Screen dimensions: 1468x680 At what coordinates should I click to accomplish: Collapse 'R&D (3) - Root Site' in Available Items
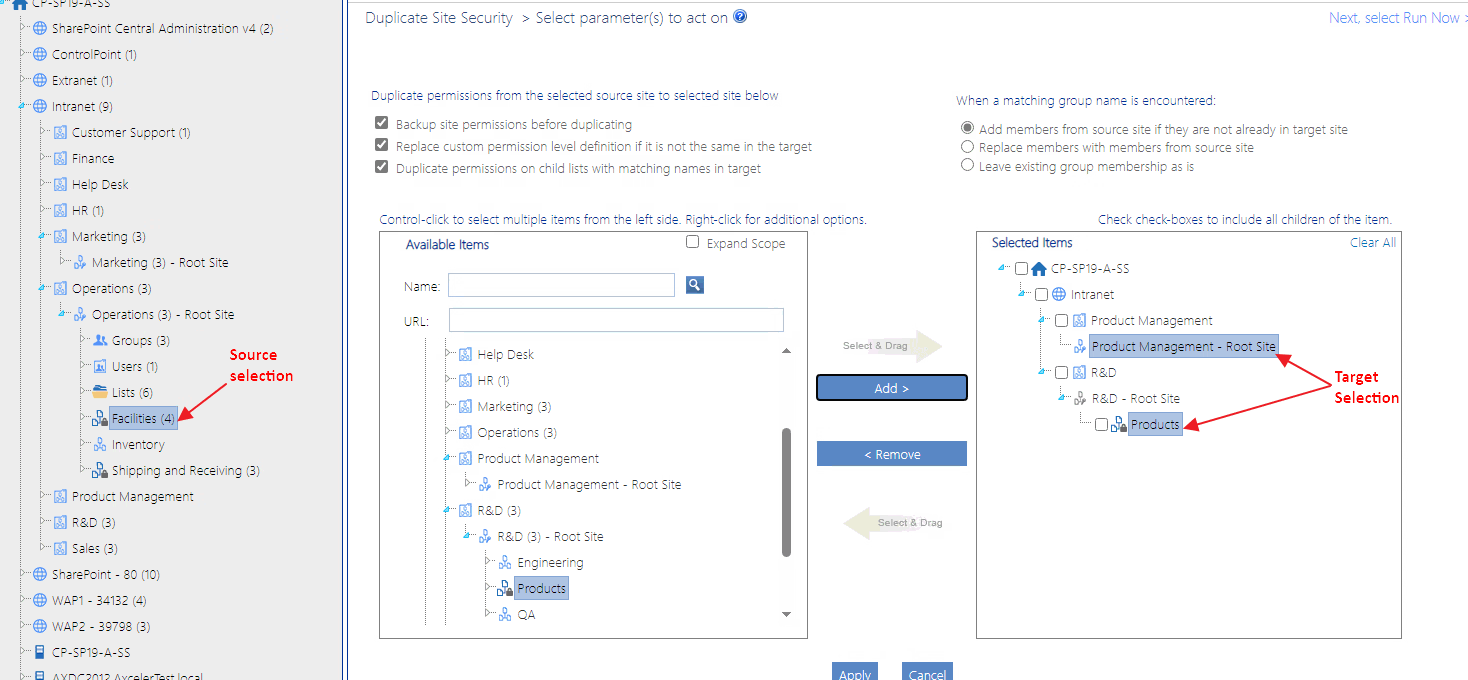tap(467, 536)
